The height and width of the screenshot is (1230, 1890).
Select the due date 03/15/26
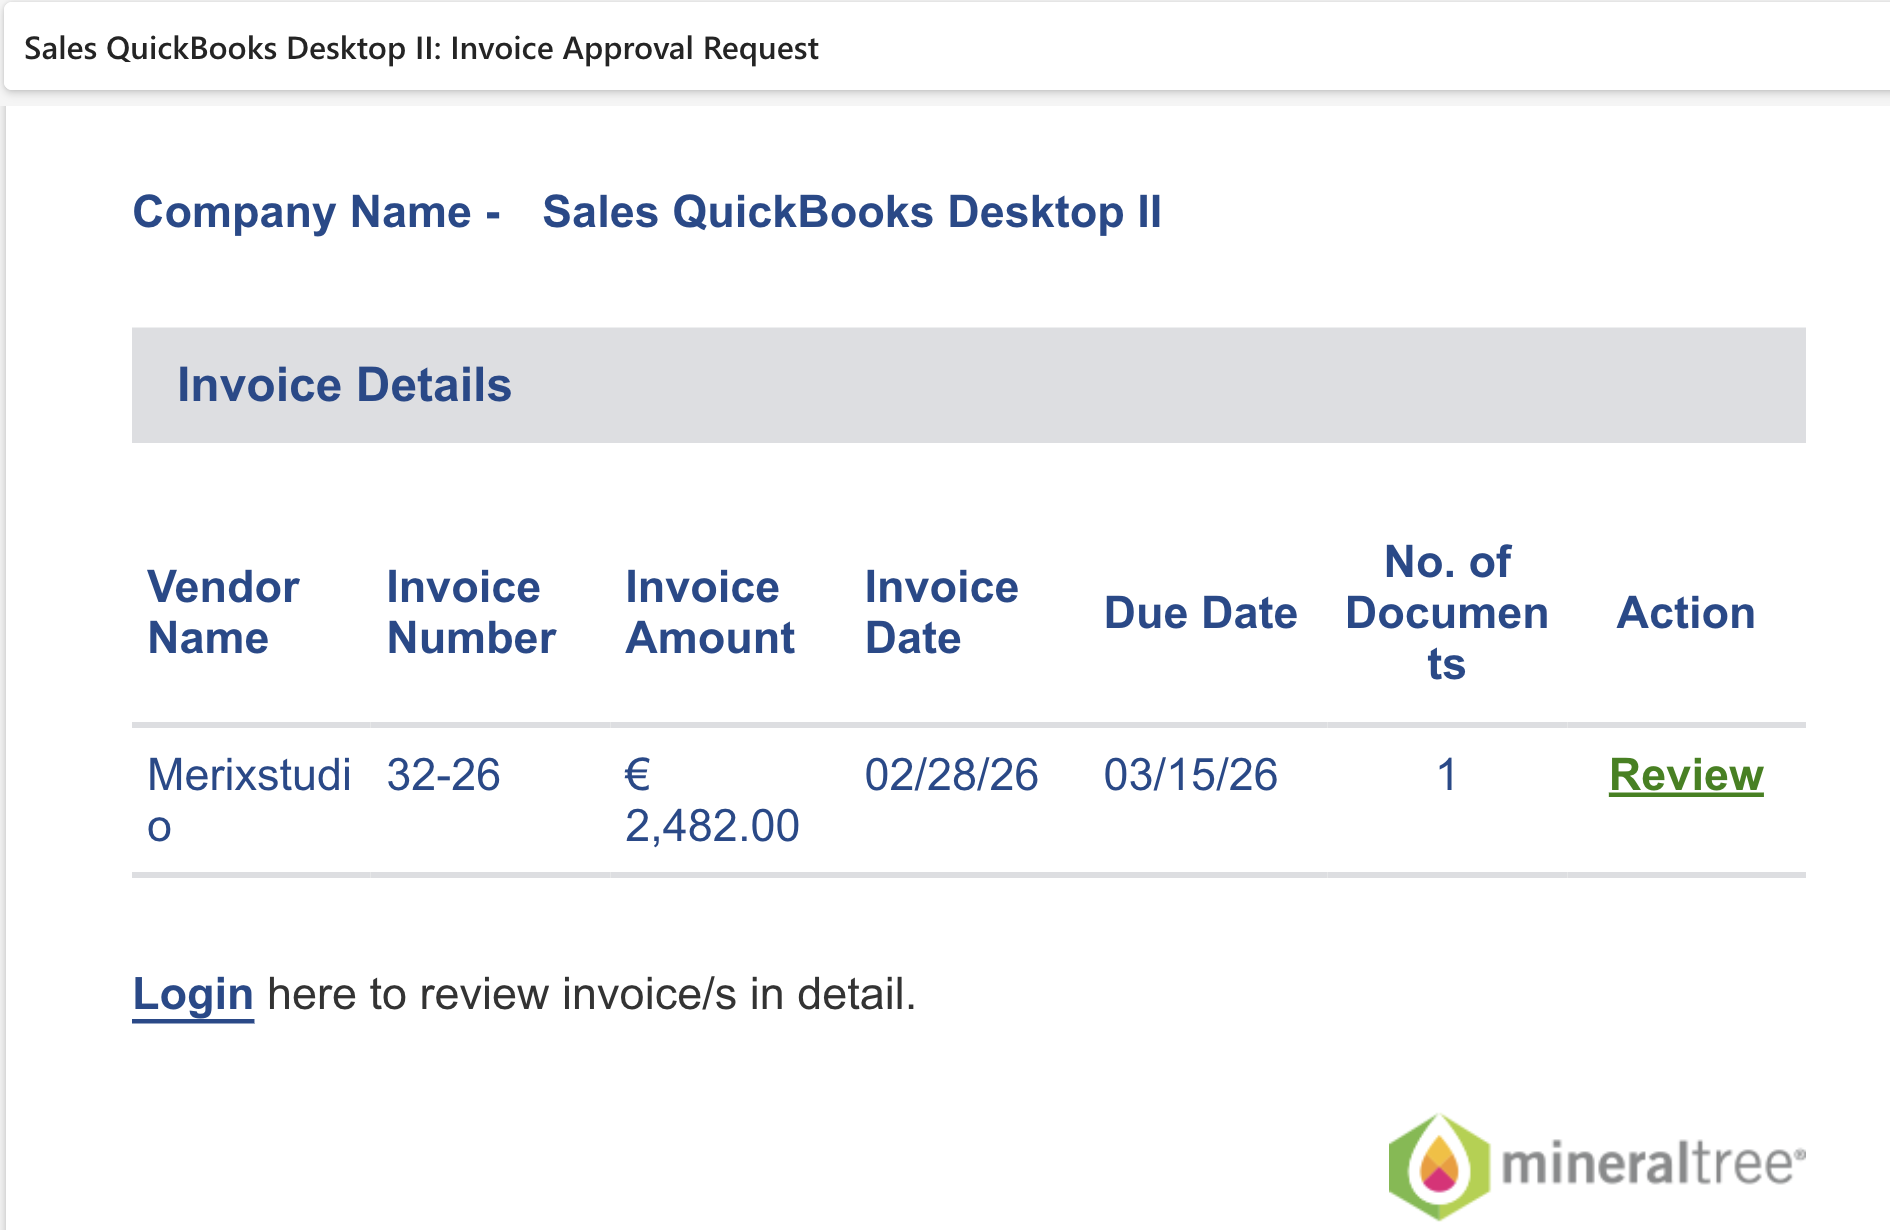(1190, 775)
